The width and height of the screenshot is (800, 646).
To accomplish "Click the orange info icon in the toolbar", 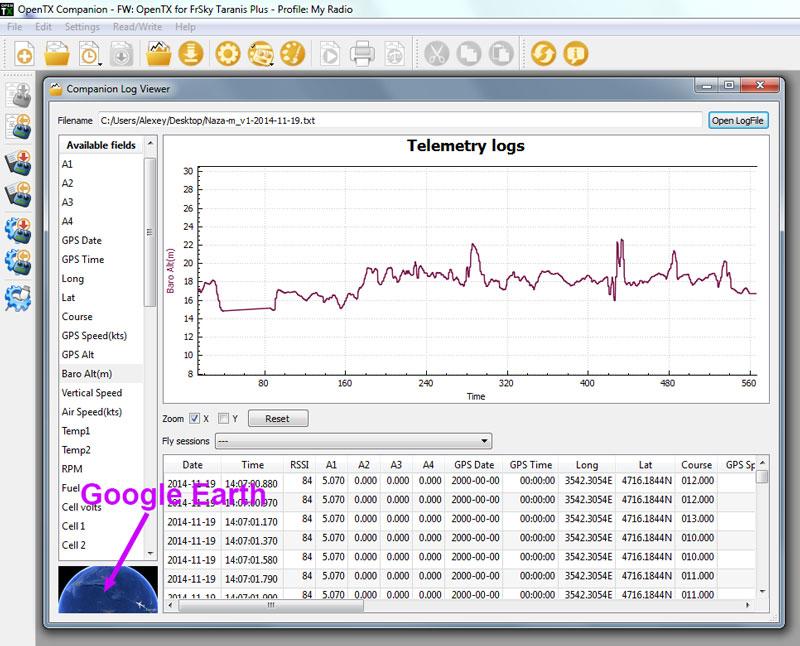I will 575,54.
